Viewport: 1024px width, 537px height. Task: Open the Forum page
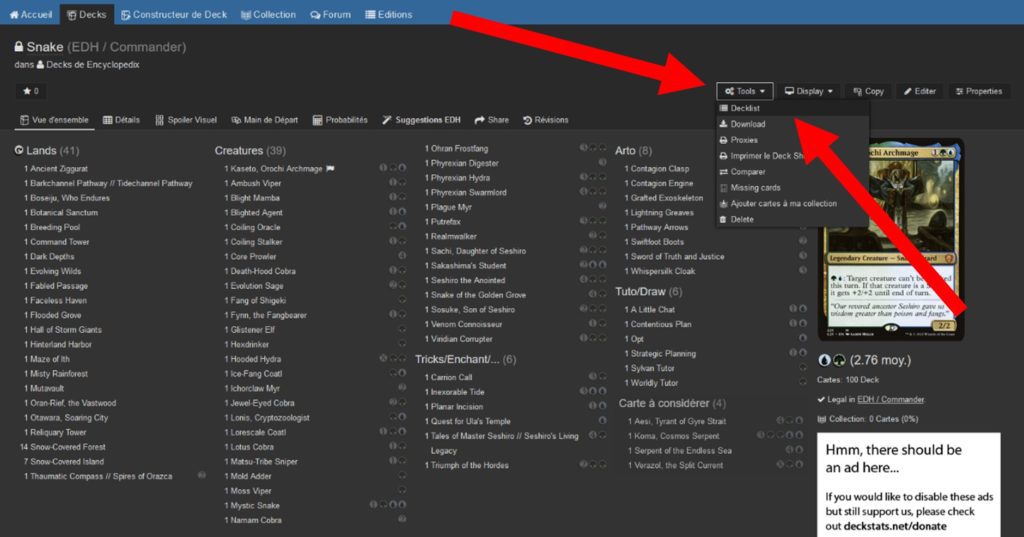click(330, 14)
